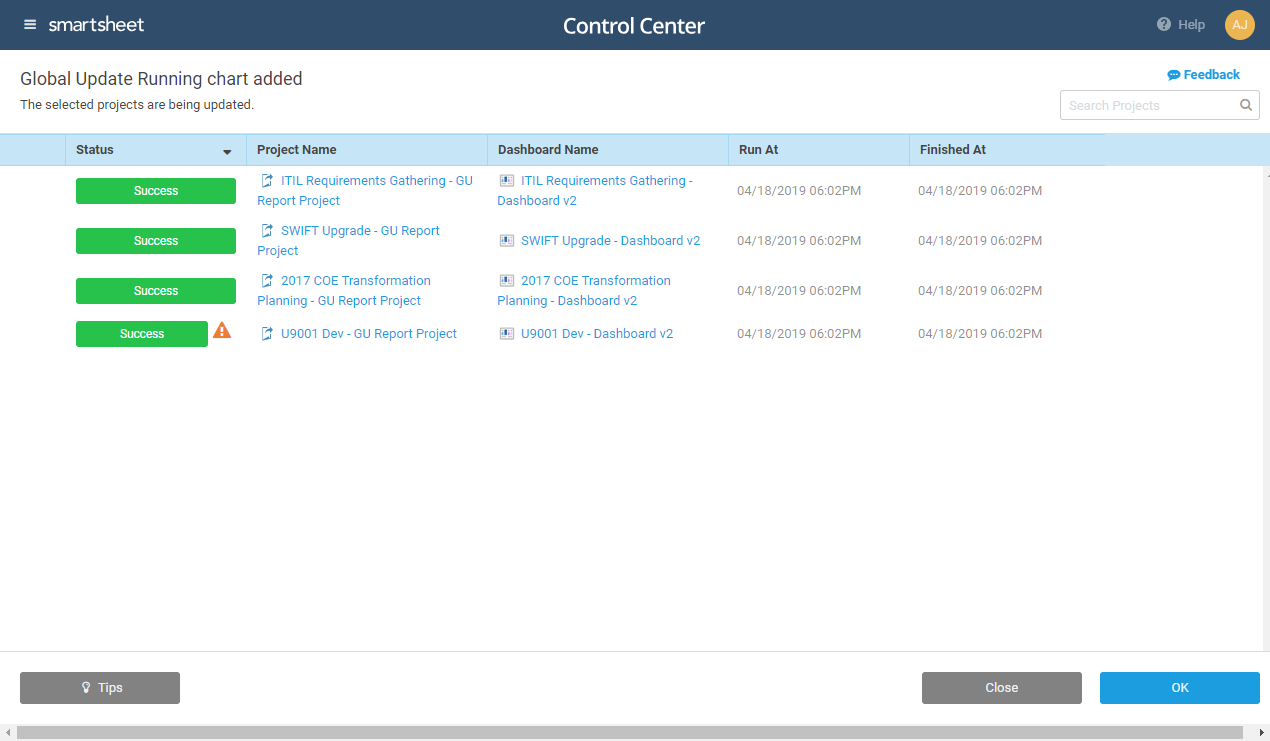Image resolution: width=1270 pixels, height=741 pixels.
Task: Click dashboard icon beside SWIFT Upgrade - Dashboard v2
Action: 507,241
